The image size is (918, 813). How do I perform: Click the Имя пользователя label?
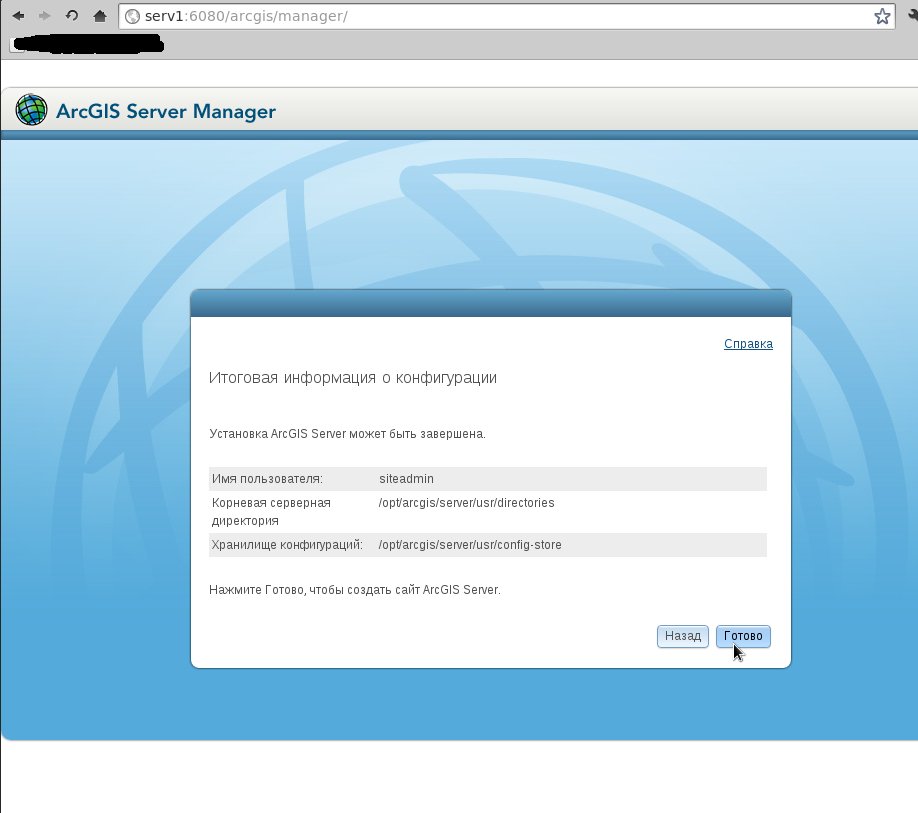click(267, 479)
